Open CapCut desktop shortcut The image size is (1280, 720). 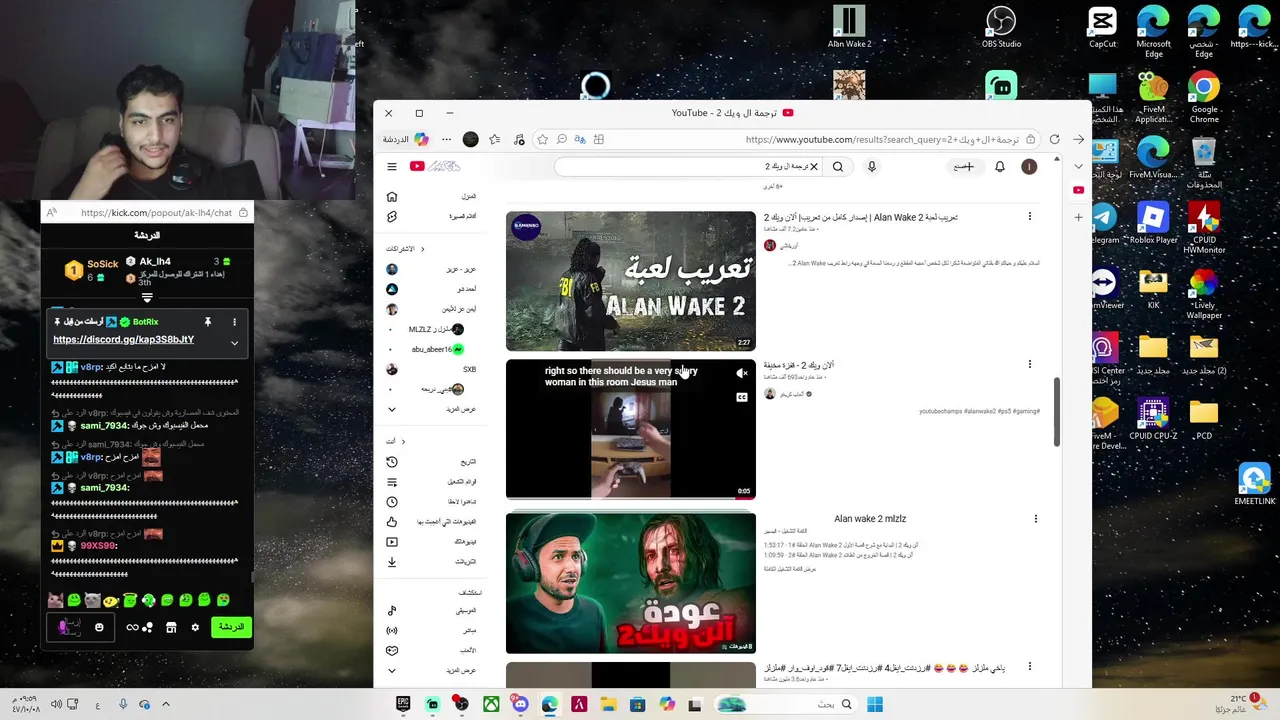[x=1102, y=27]
